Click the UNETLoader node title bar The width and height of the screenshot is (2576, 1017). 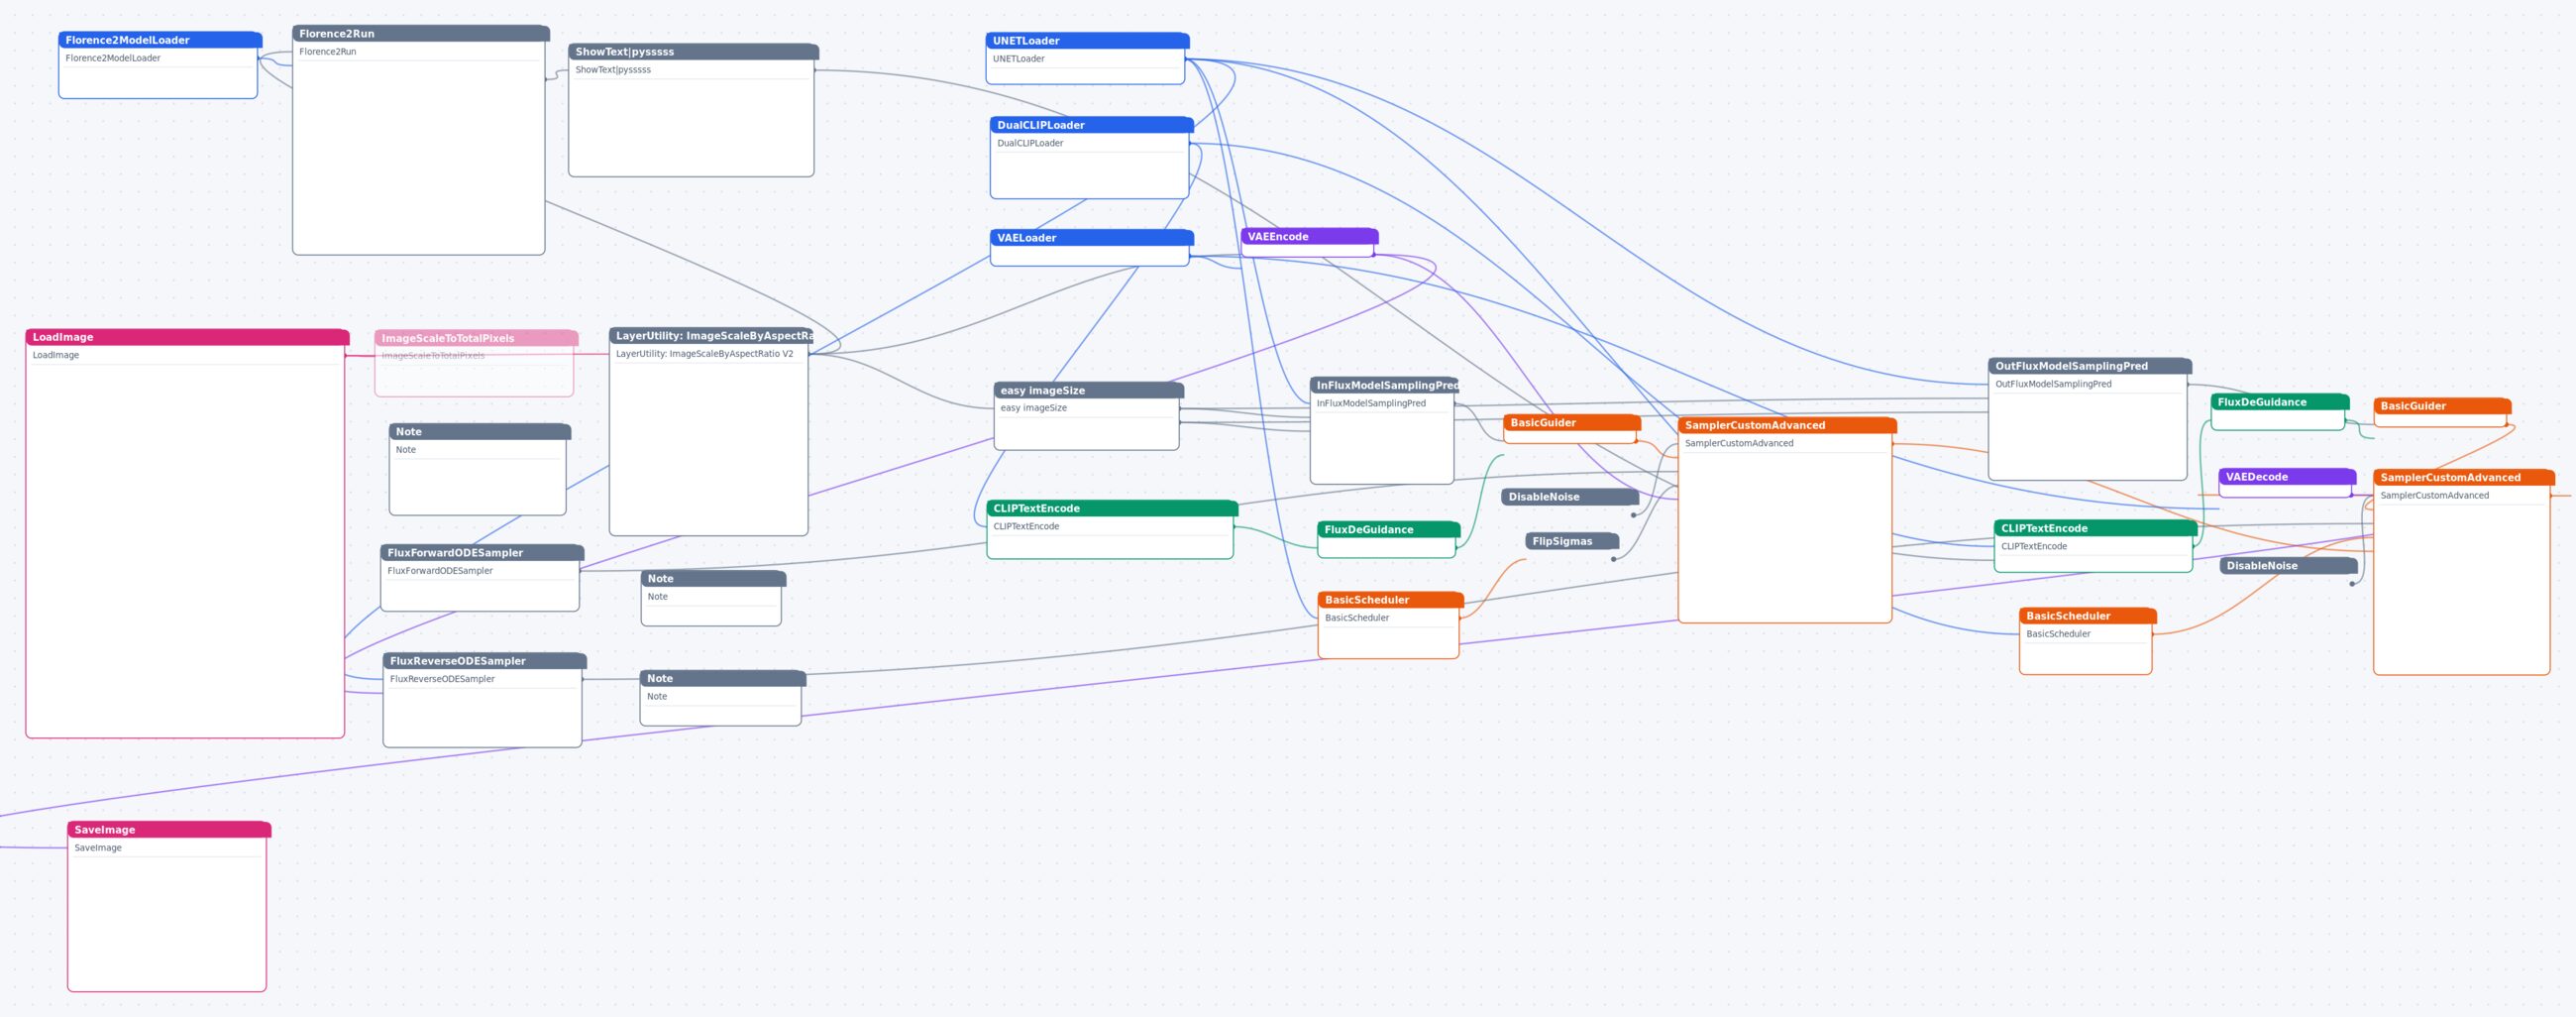click(1087, 41)
